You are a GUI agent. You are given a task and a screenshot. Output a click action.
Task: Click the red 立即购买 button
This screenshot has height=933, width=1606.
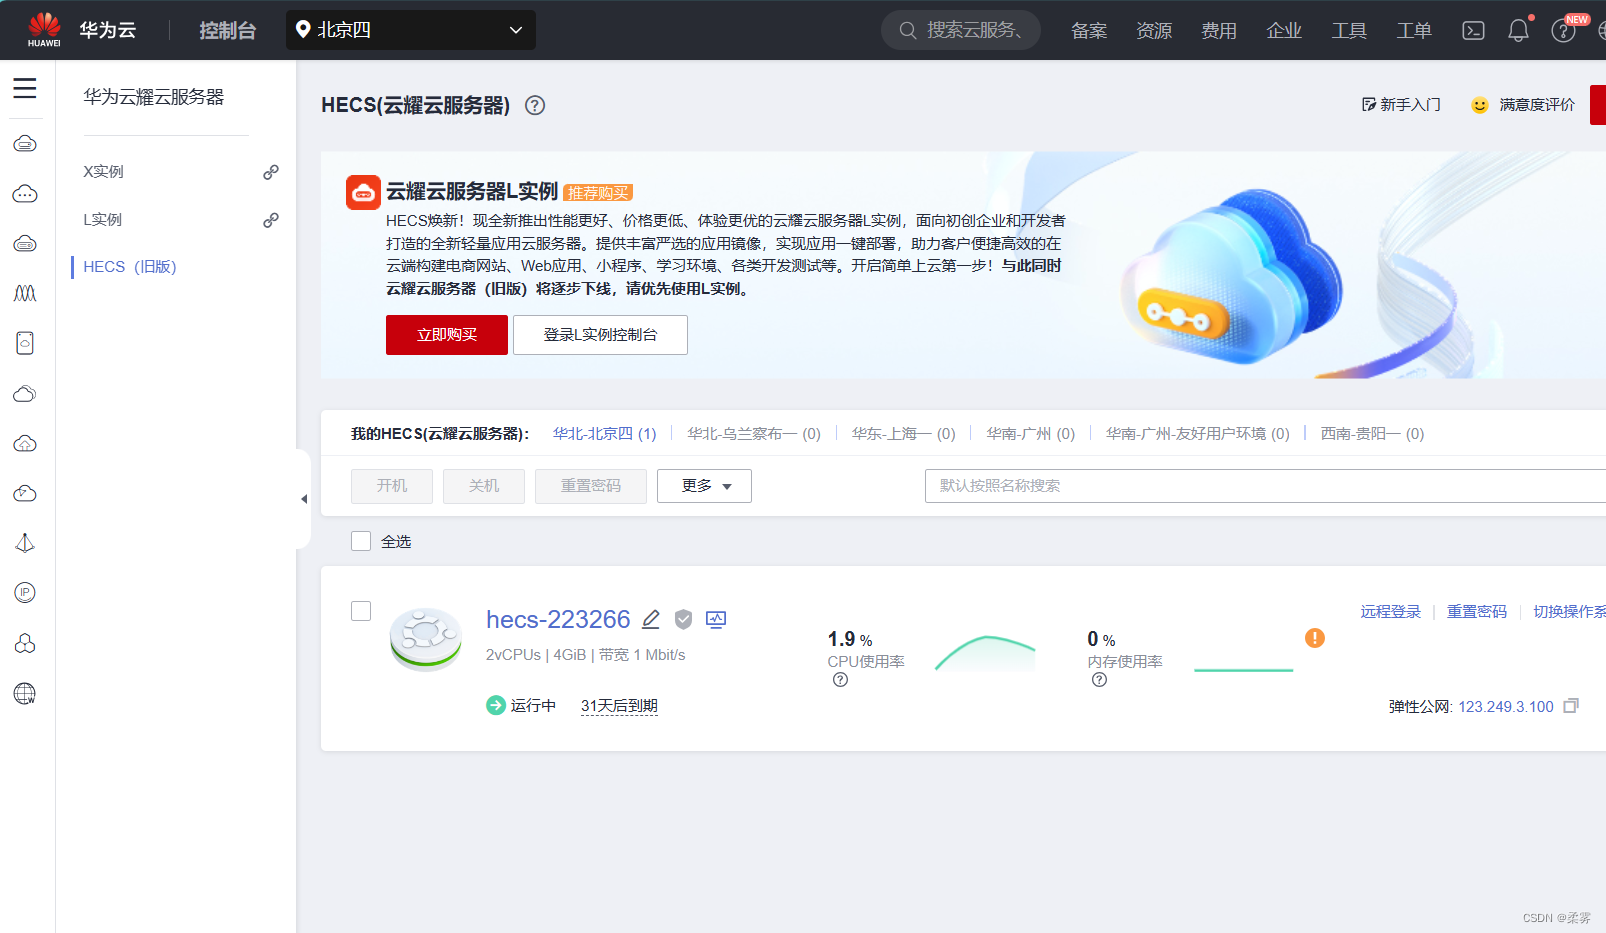click(x=447, y=335)
